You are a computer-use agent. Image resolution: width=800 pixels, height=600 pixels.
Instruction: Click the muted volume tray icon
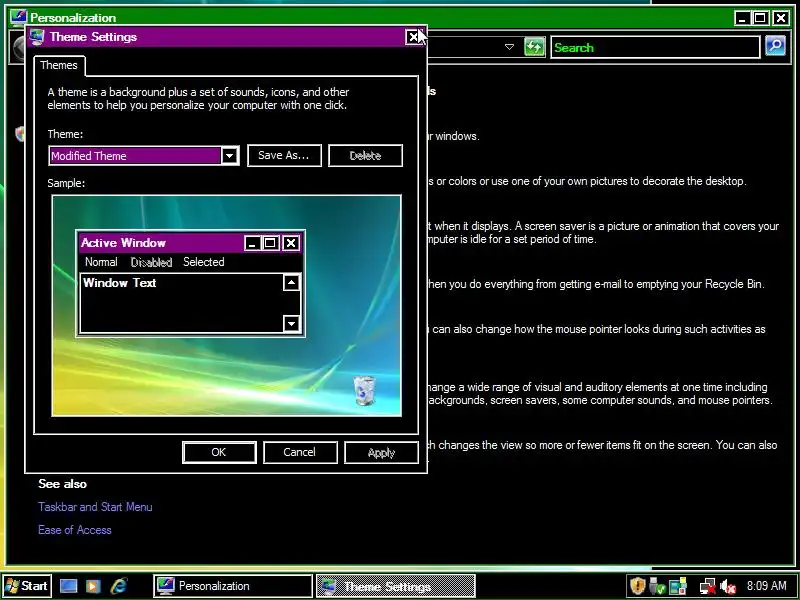(728, 586)
